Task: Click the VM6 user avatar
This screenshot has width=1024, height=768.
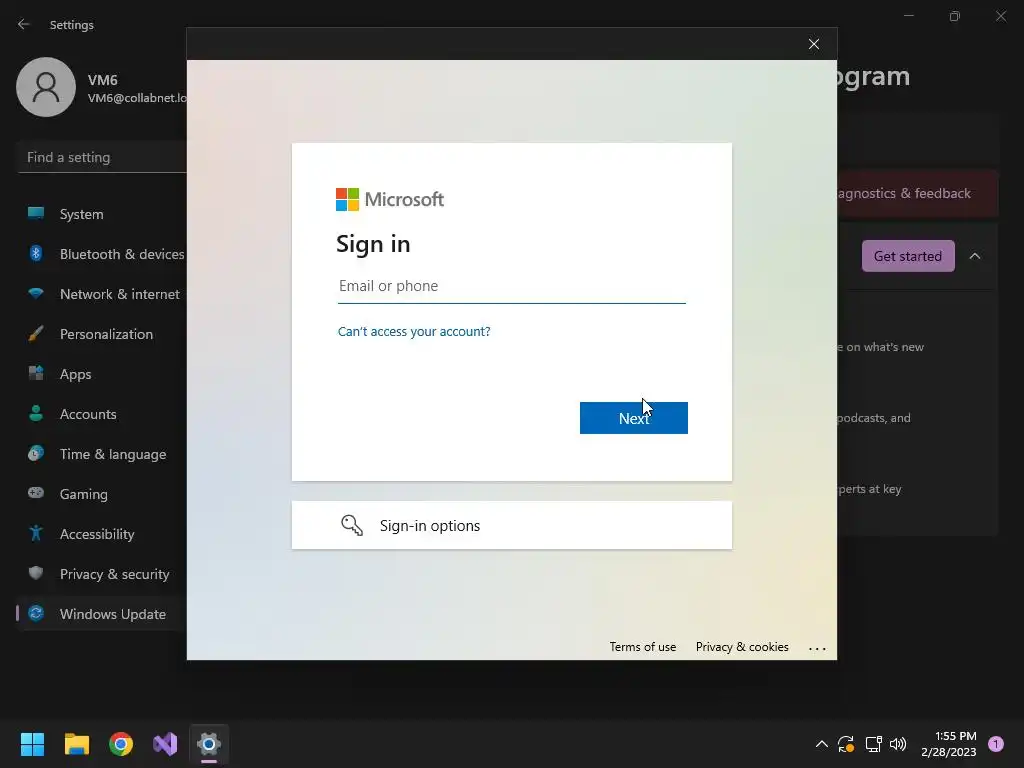Action: (x=46, y=87)
